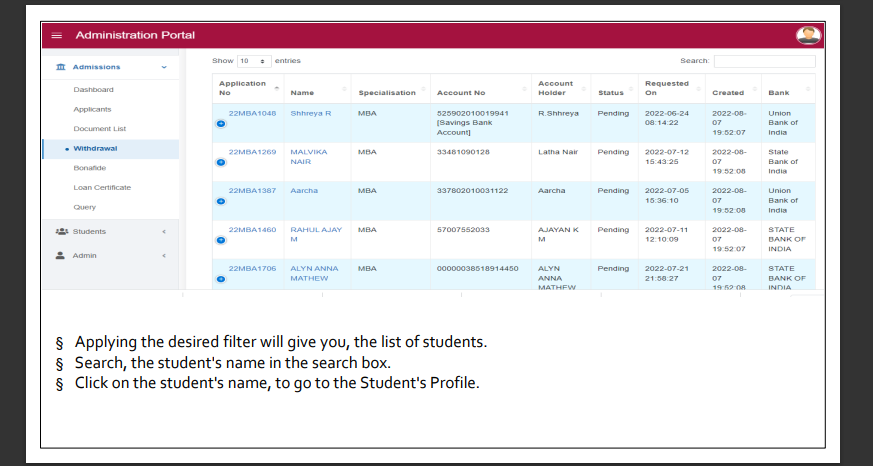
Task: Select Document List in the sidebar
Action: 99,129
